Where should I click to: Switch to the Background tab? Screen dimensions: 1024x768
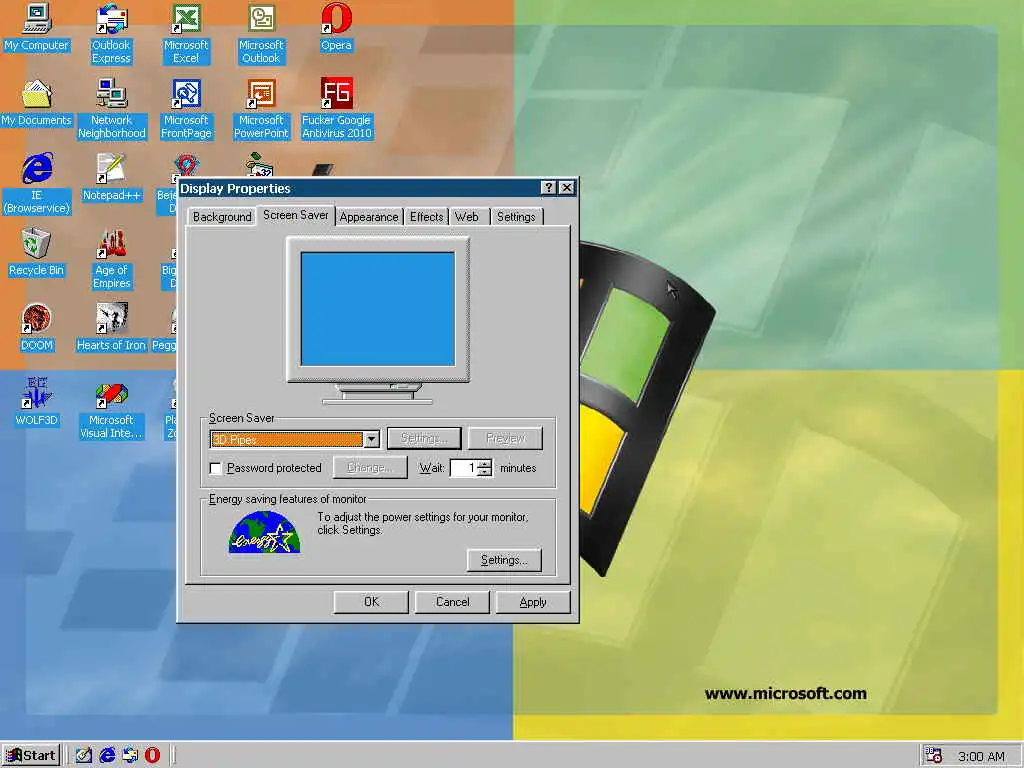coord(222,217)
